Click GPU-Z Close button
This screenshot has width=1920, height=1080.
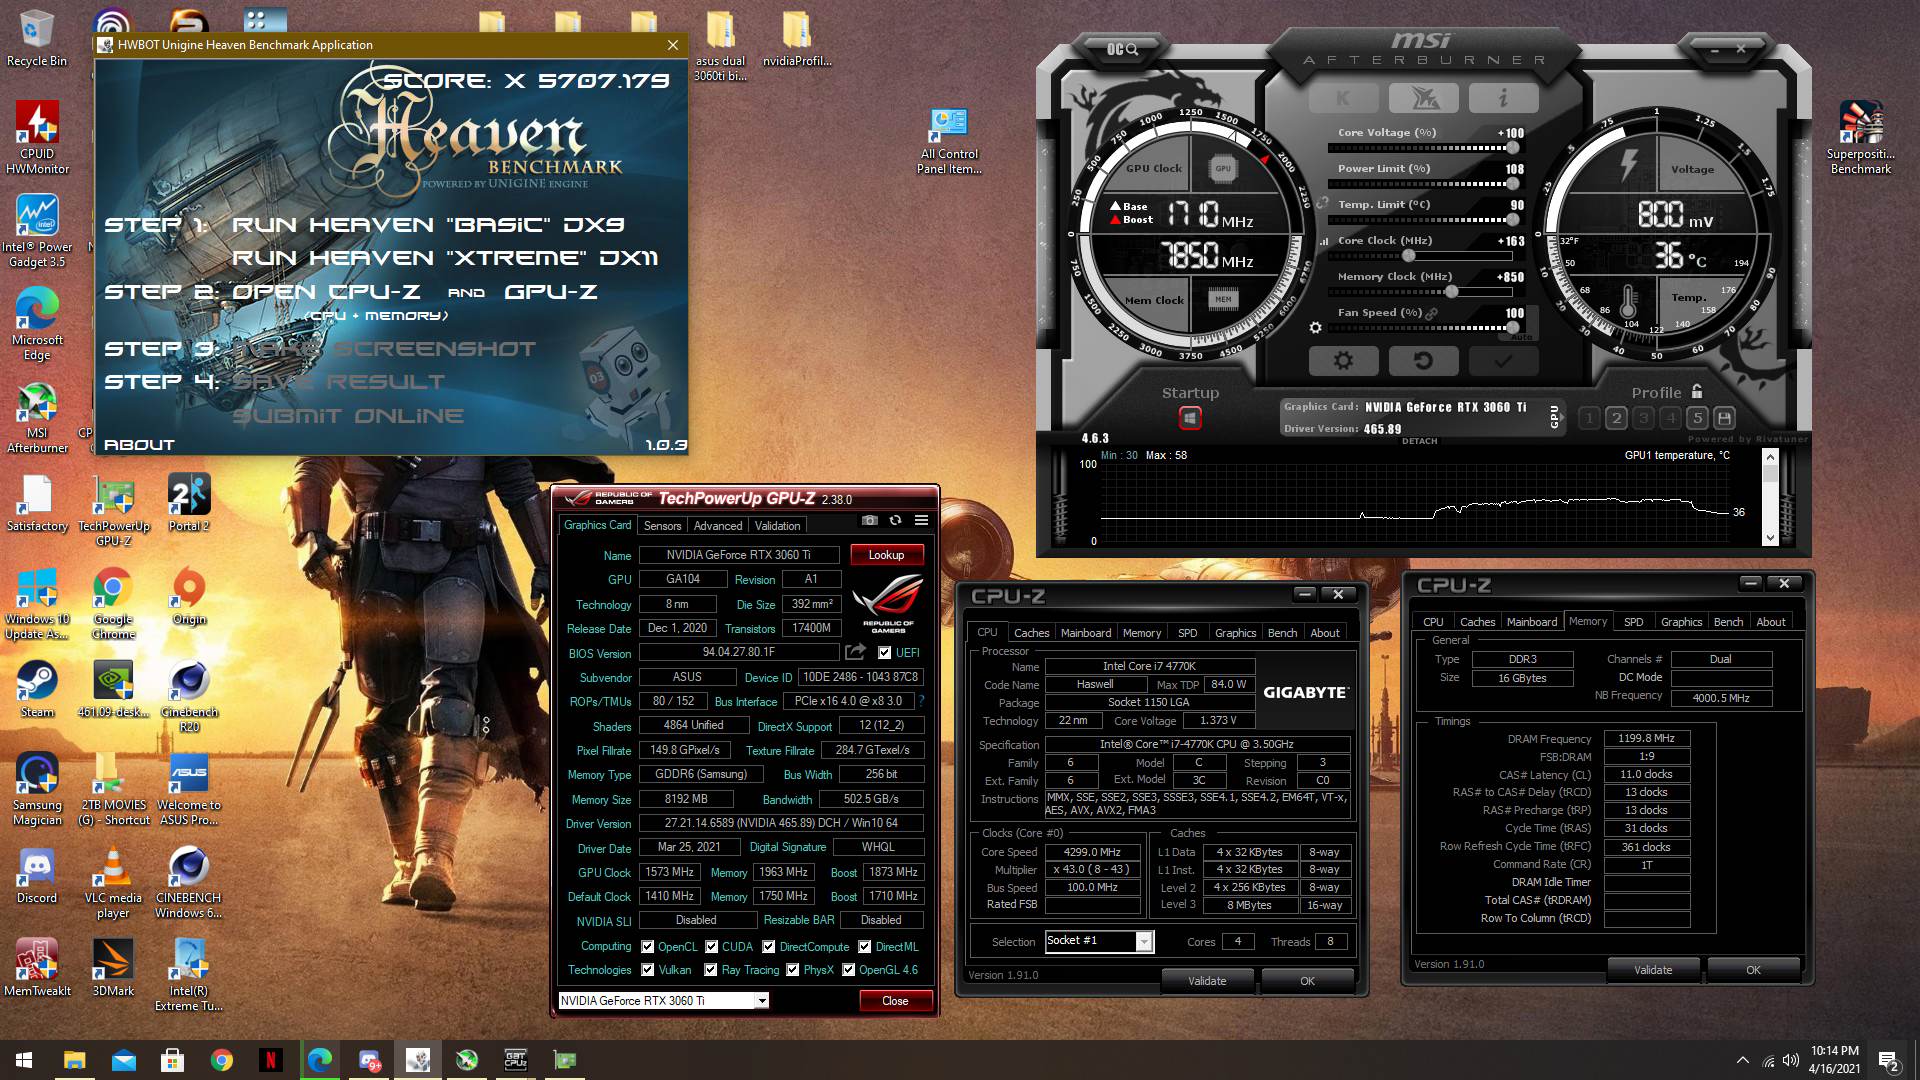tap(895, 1000)
